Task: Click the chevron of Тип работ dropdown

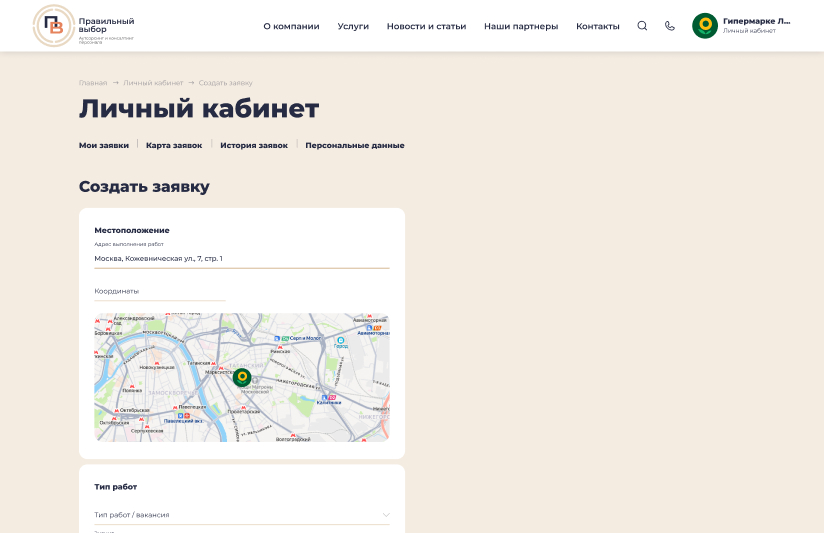Action: tap(386, 515)
